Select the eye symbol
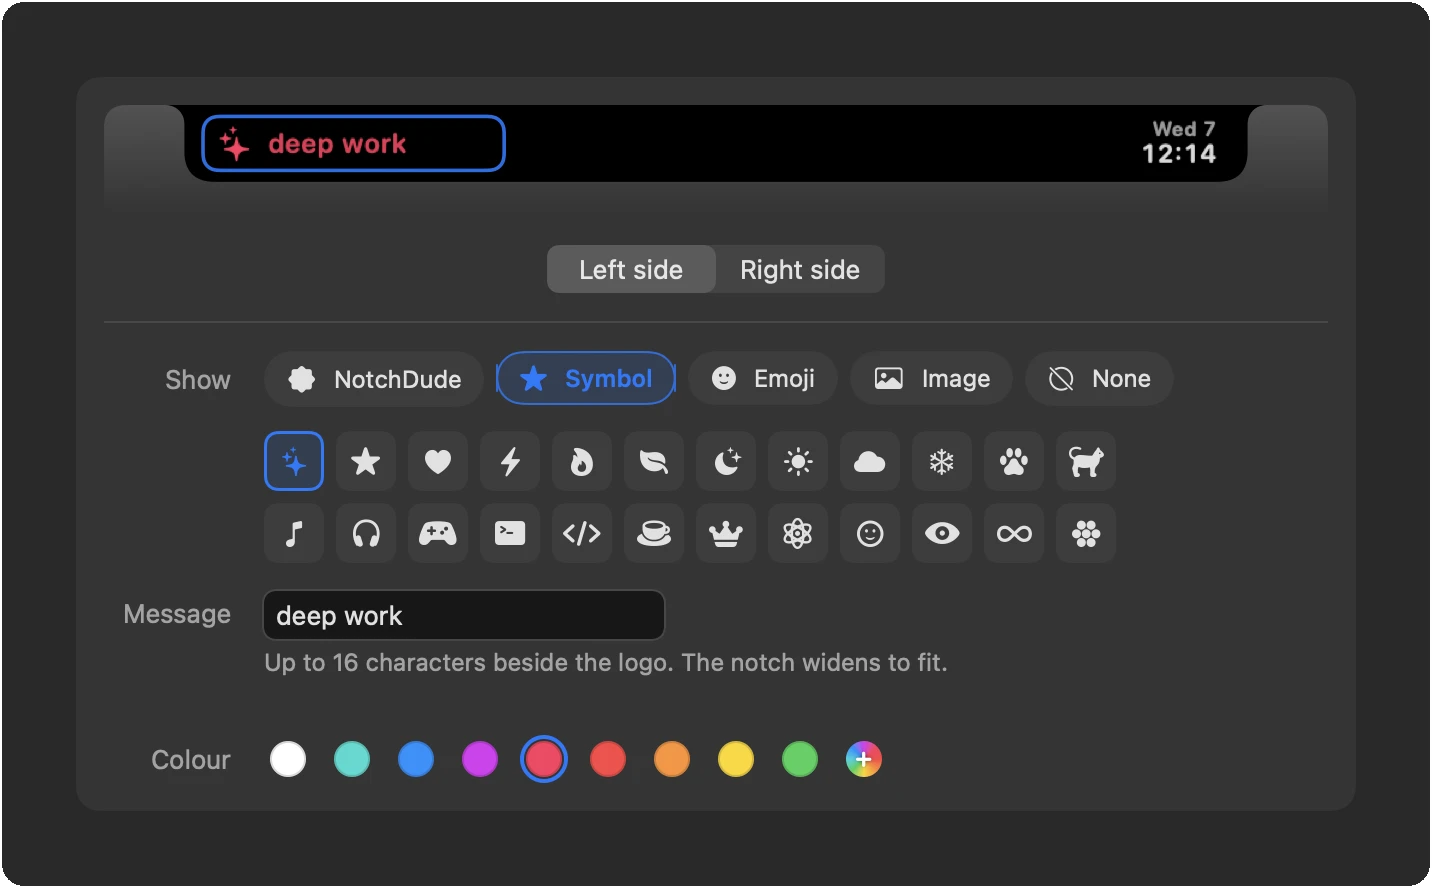 coord(942,533)
